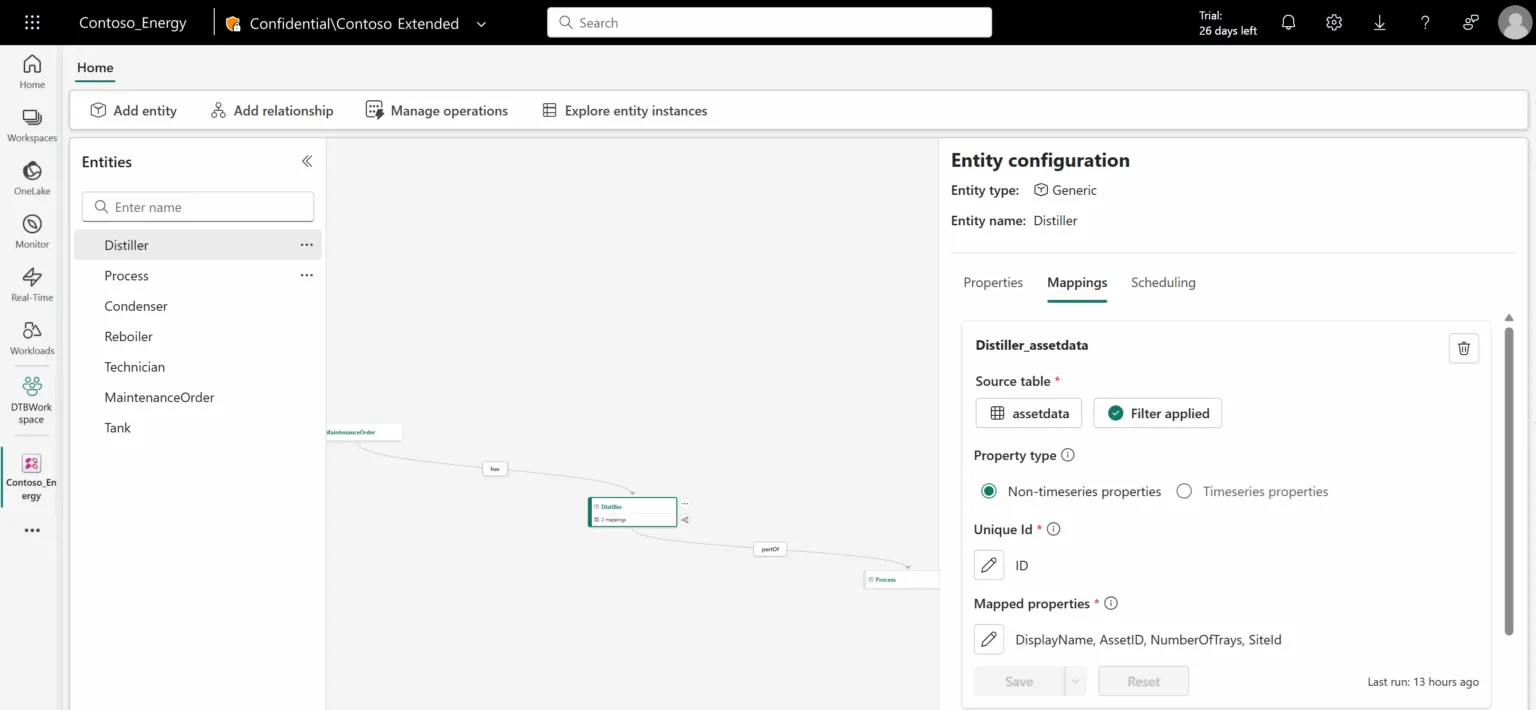Screen dimensions: 1536x710
Task: Open the Save button dropdown arrow
Action: pyautogui.click(x=1075, y=681)
